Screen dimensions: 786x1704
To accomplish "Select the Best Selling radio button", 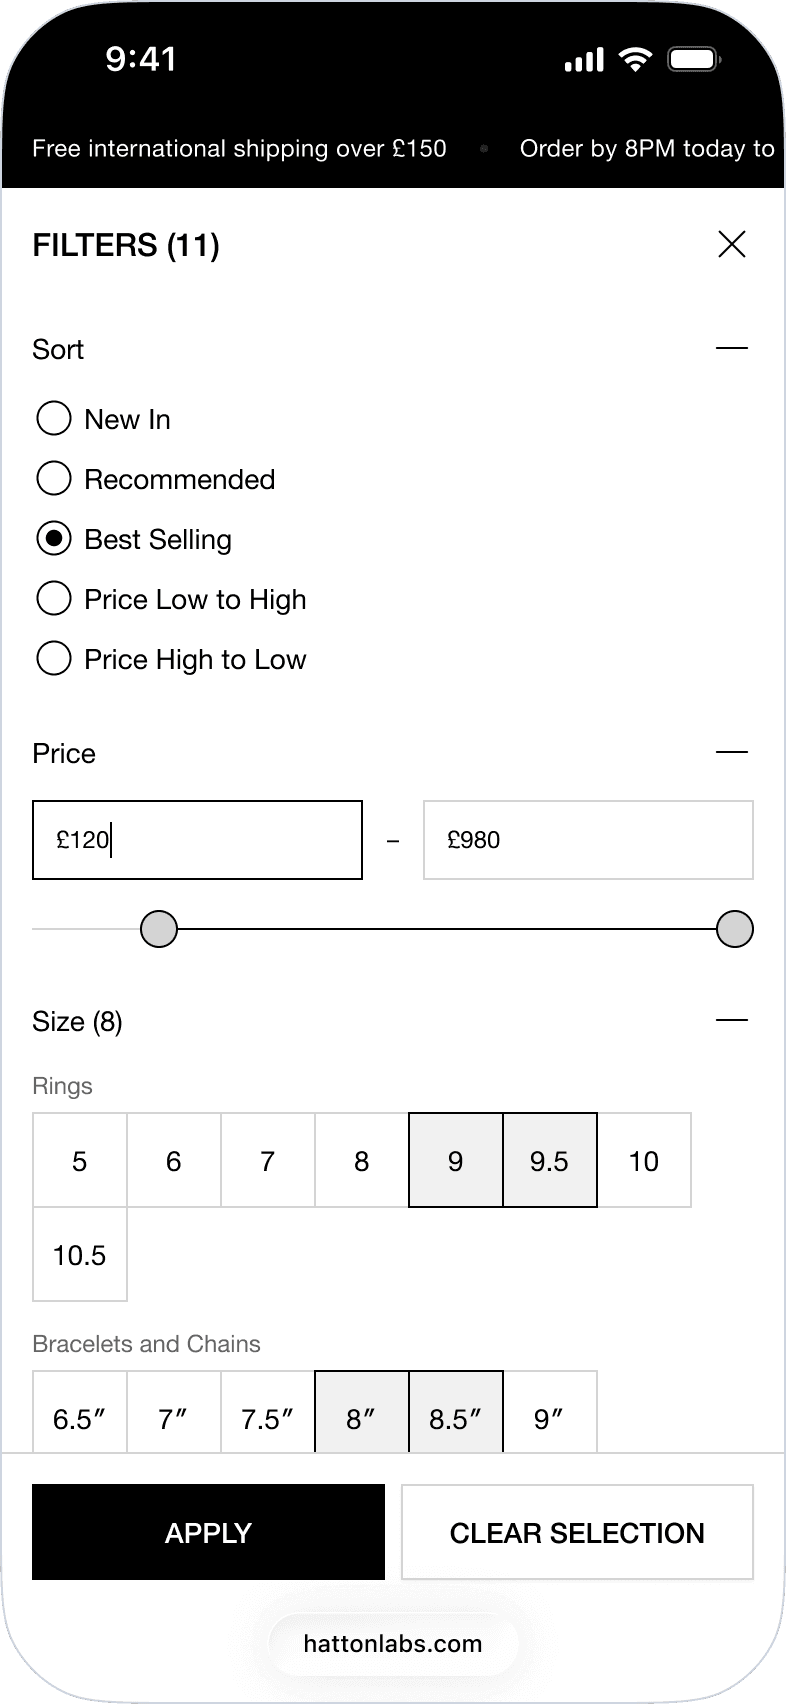I will pos(54,539).
